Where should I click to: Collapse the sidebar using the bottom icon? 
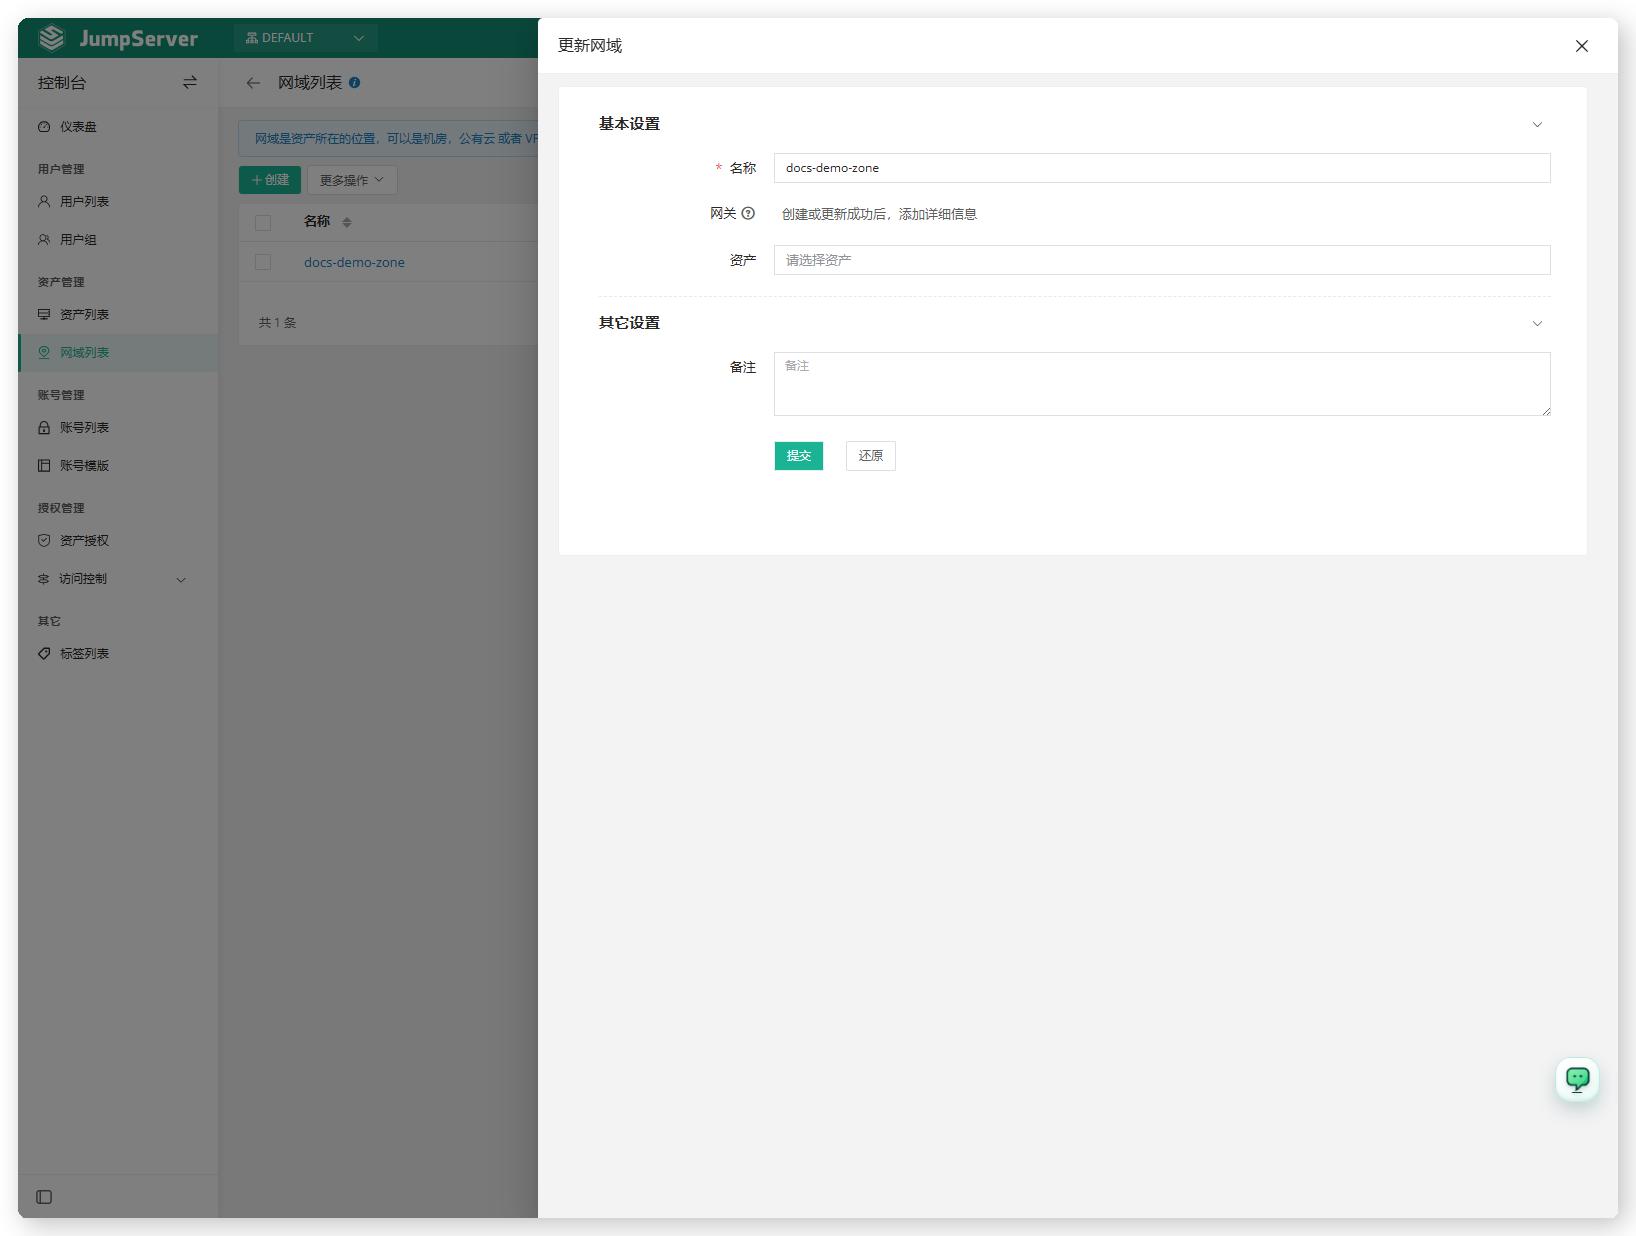(x=44, y=1197)
